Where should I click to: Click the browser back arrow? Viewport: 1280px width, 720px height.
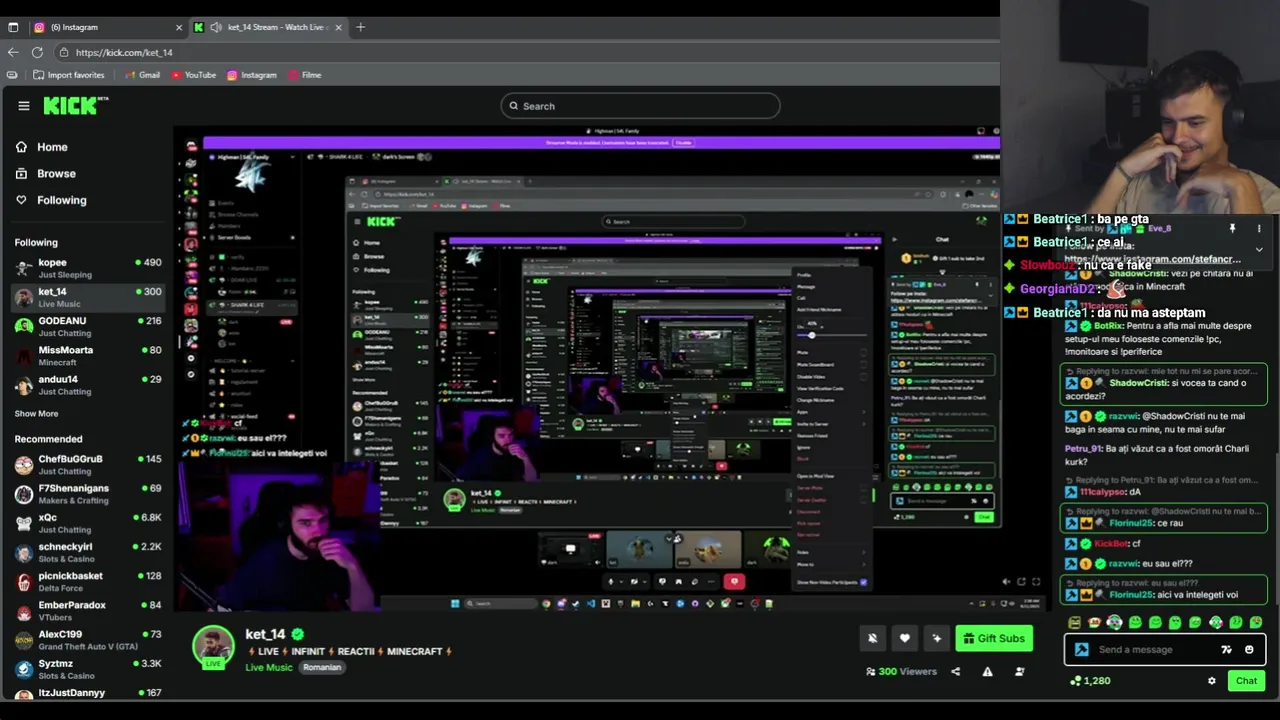tap(13, 52)
